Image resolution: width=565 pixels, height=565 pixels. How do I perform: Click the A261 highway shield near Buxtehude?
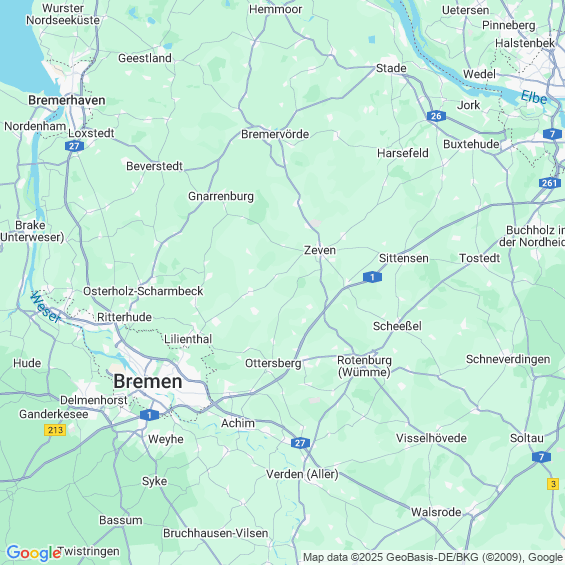(x=550, y=183)
